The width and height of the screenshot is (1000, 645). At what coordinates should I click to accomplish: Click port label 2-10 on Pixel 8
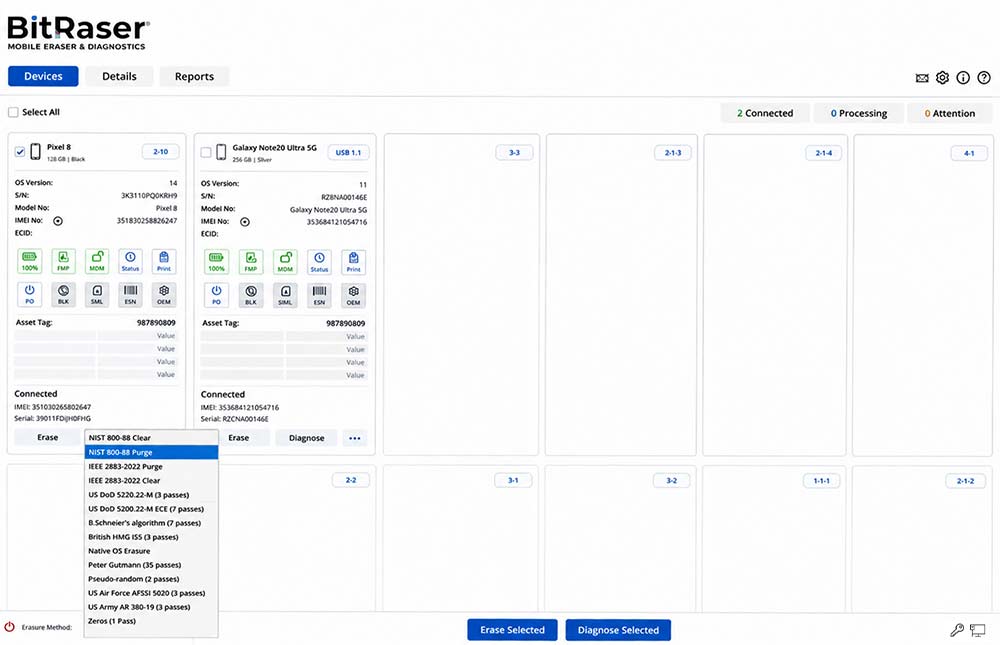(x=160, y=152)
